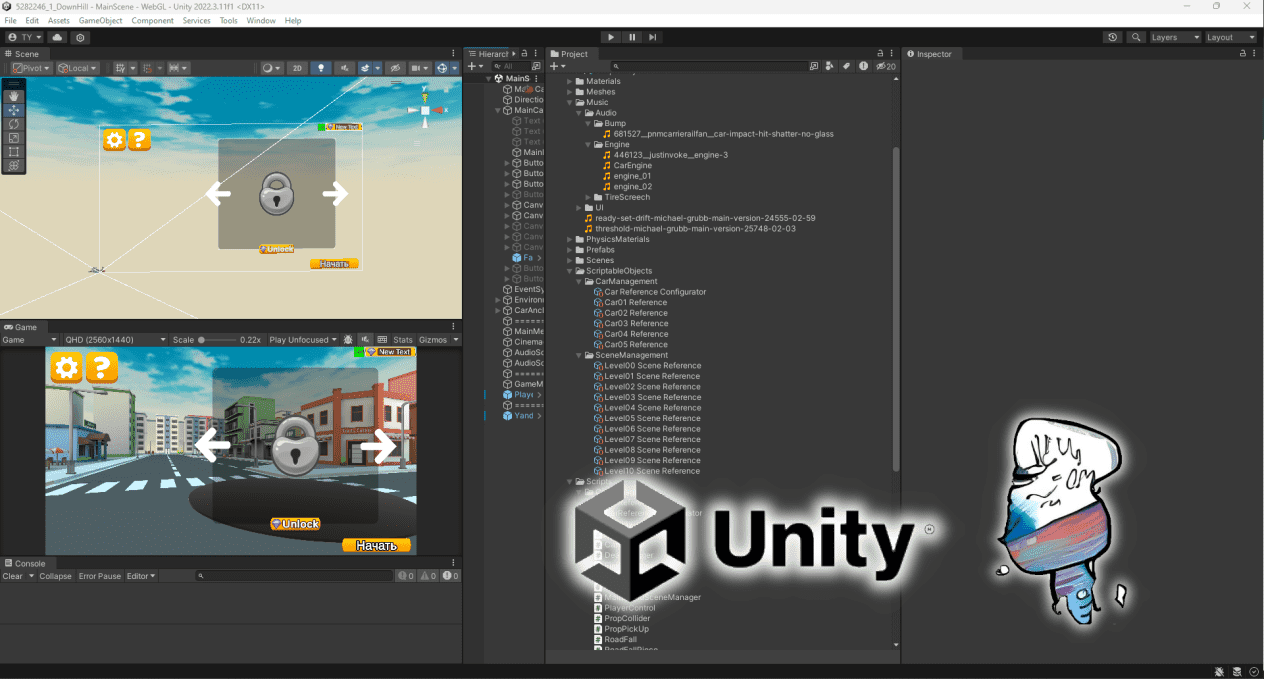Open the version control settings icon
The image size is (1264, 679).
[81, 37]
